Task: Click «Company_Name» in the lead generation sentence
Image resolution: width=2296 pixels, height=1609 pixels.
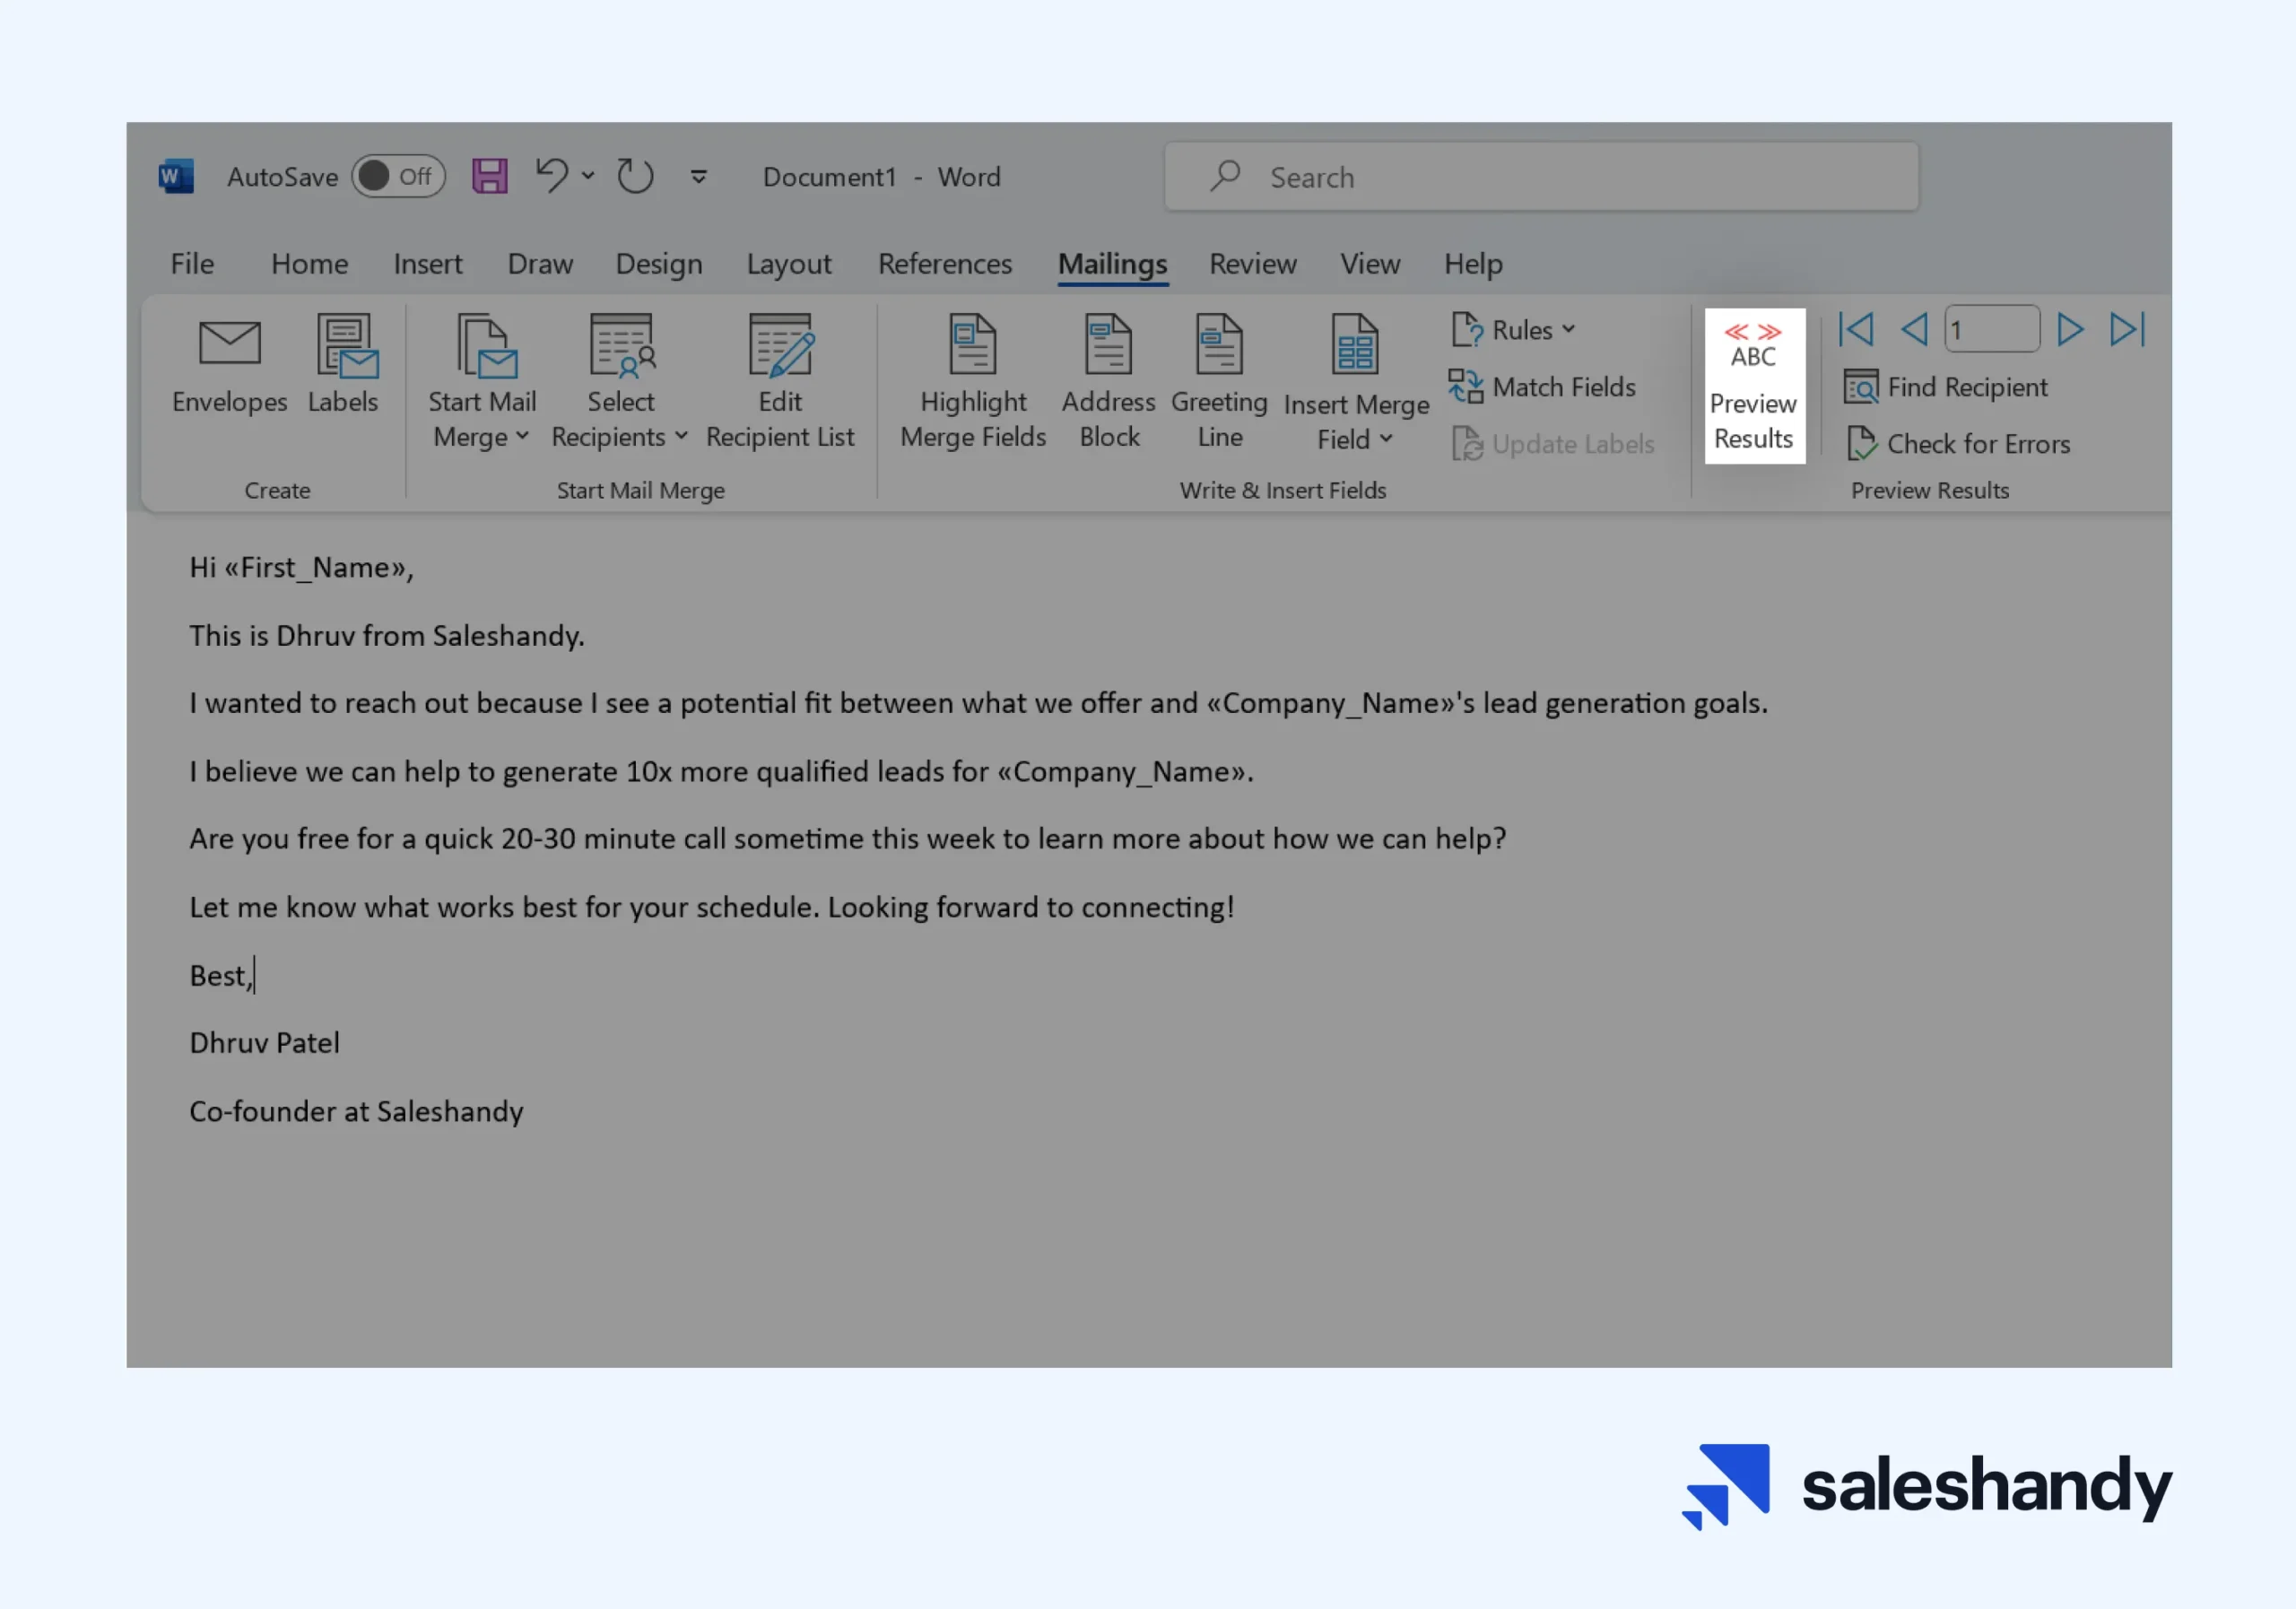Action: point(1330,704)
